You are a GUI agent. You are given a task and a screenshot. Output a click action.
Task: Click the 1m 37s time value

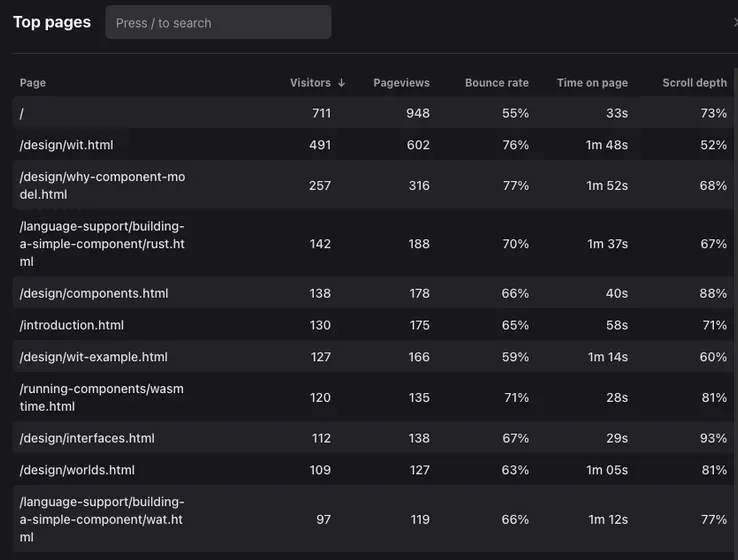tap(608, 244)
